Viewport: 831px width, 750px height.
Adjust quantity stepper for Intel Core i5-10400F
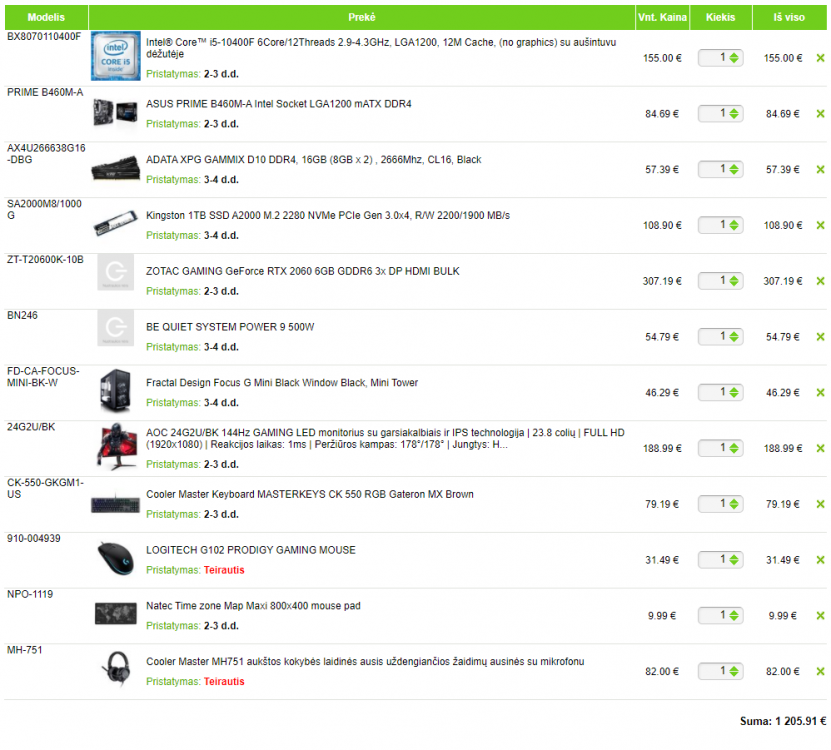(x=733, y=58)
